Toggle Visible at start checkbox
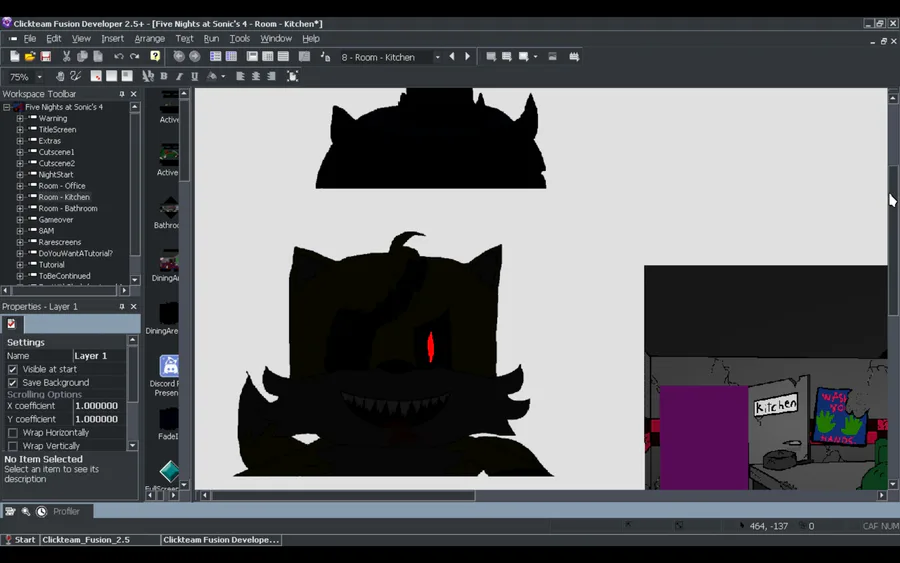 13,369
